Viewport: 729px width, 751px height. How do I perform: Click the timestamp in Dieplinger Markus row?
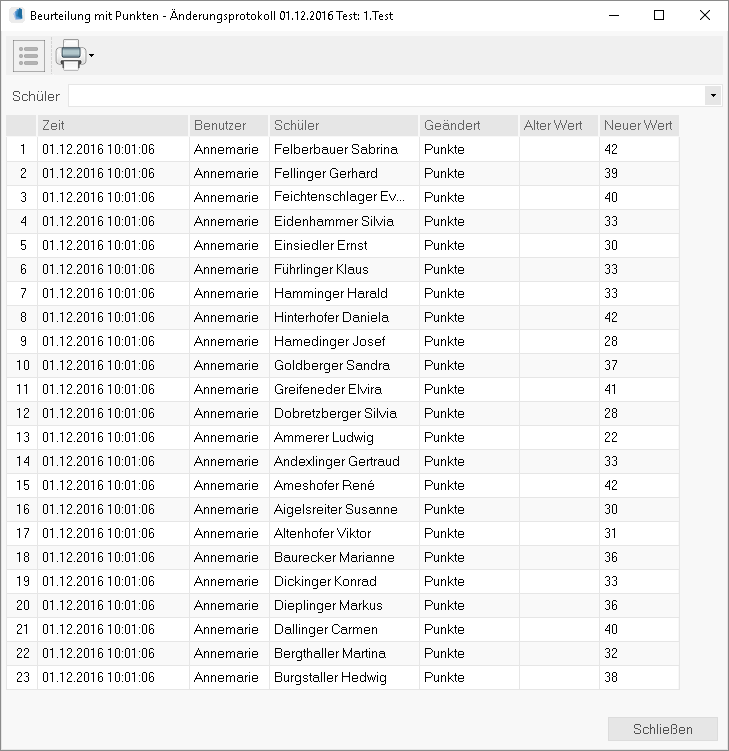[113, 604]
